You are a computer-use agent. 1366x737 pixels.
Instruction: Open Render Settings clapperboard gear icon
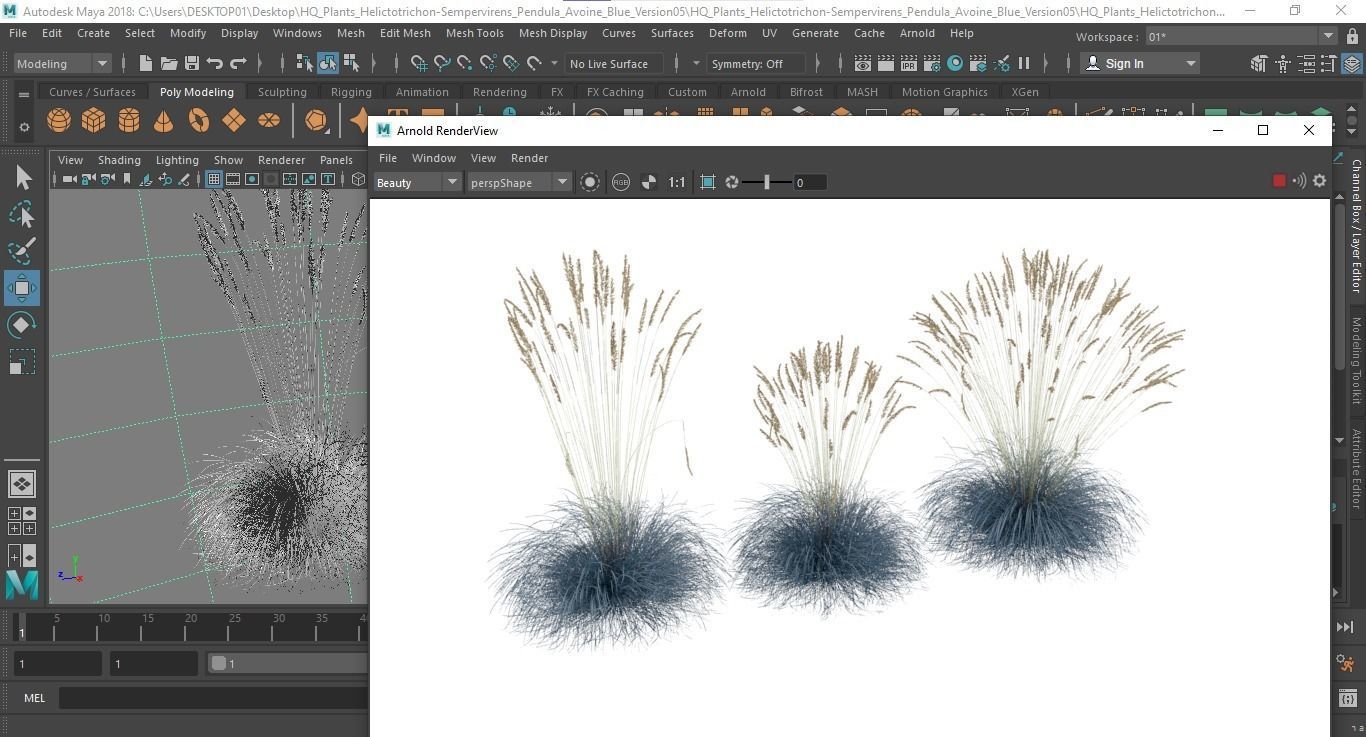click(x=932, y=63)
